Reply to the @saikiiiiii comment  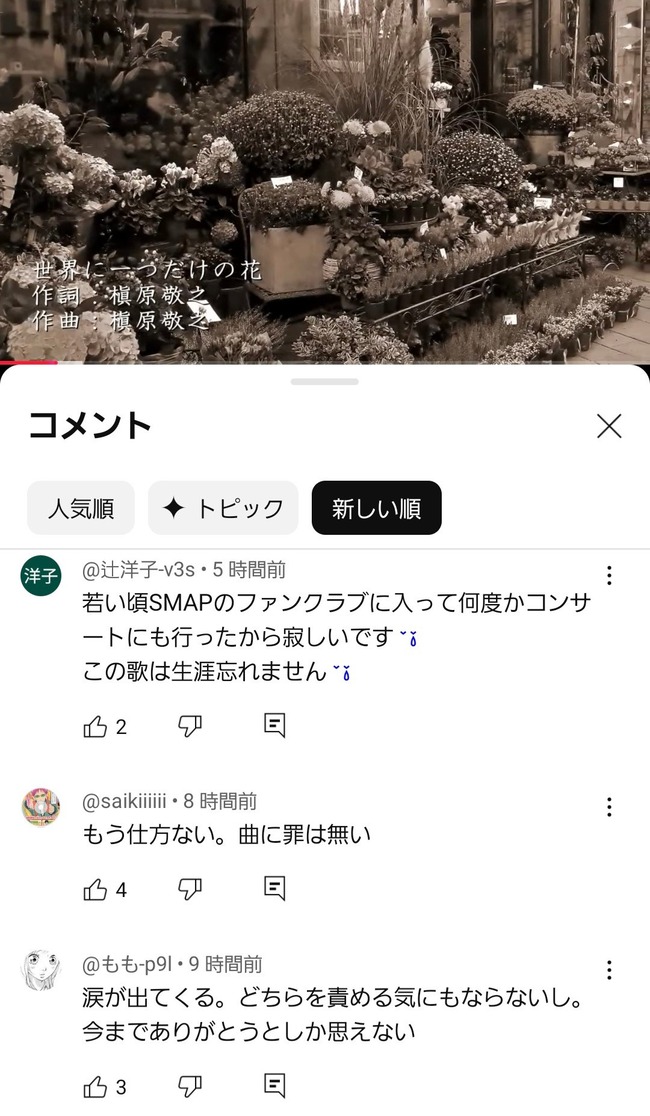click(274, 888)
